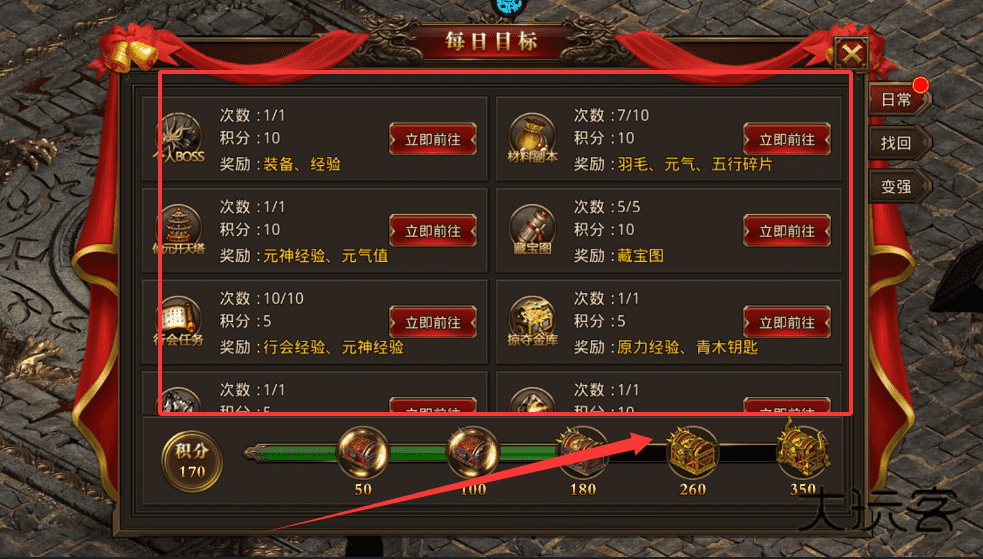This screenshot has height=559, width=983.
Task: Click the 个人BOSS quest icon
Action: pyautogui.click(x=179, y=139)
